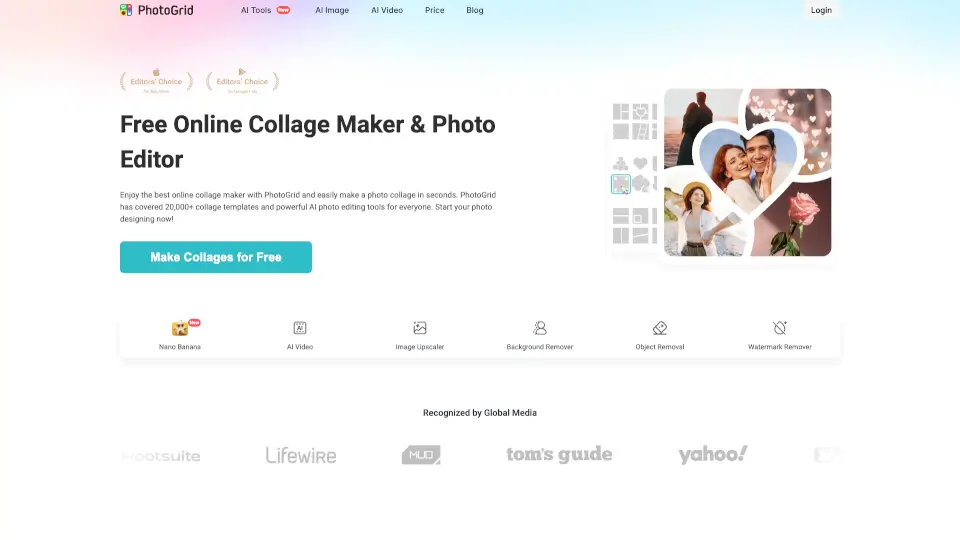Open the Nano Banana tool icon
The image size is (960, 540).
point(179,328)
